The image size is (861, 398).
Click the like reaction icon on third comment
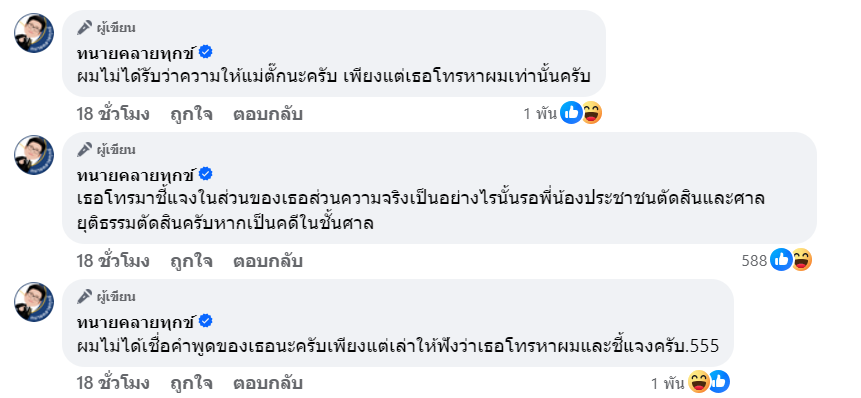tap(719, 382)
